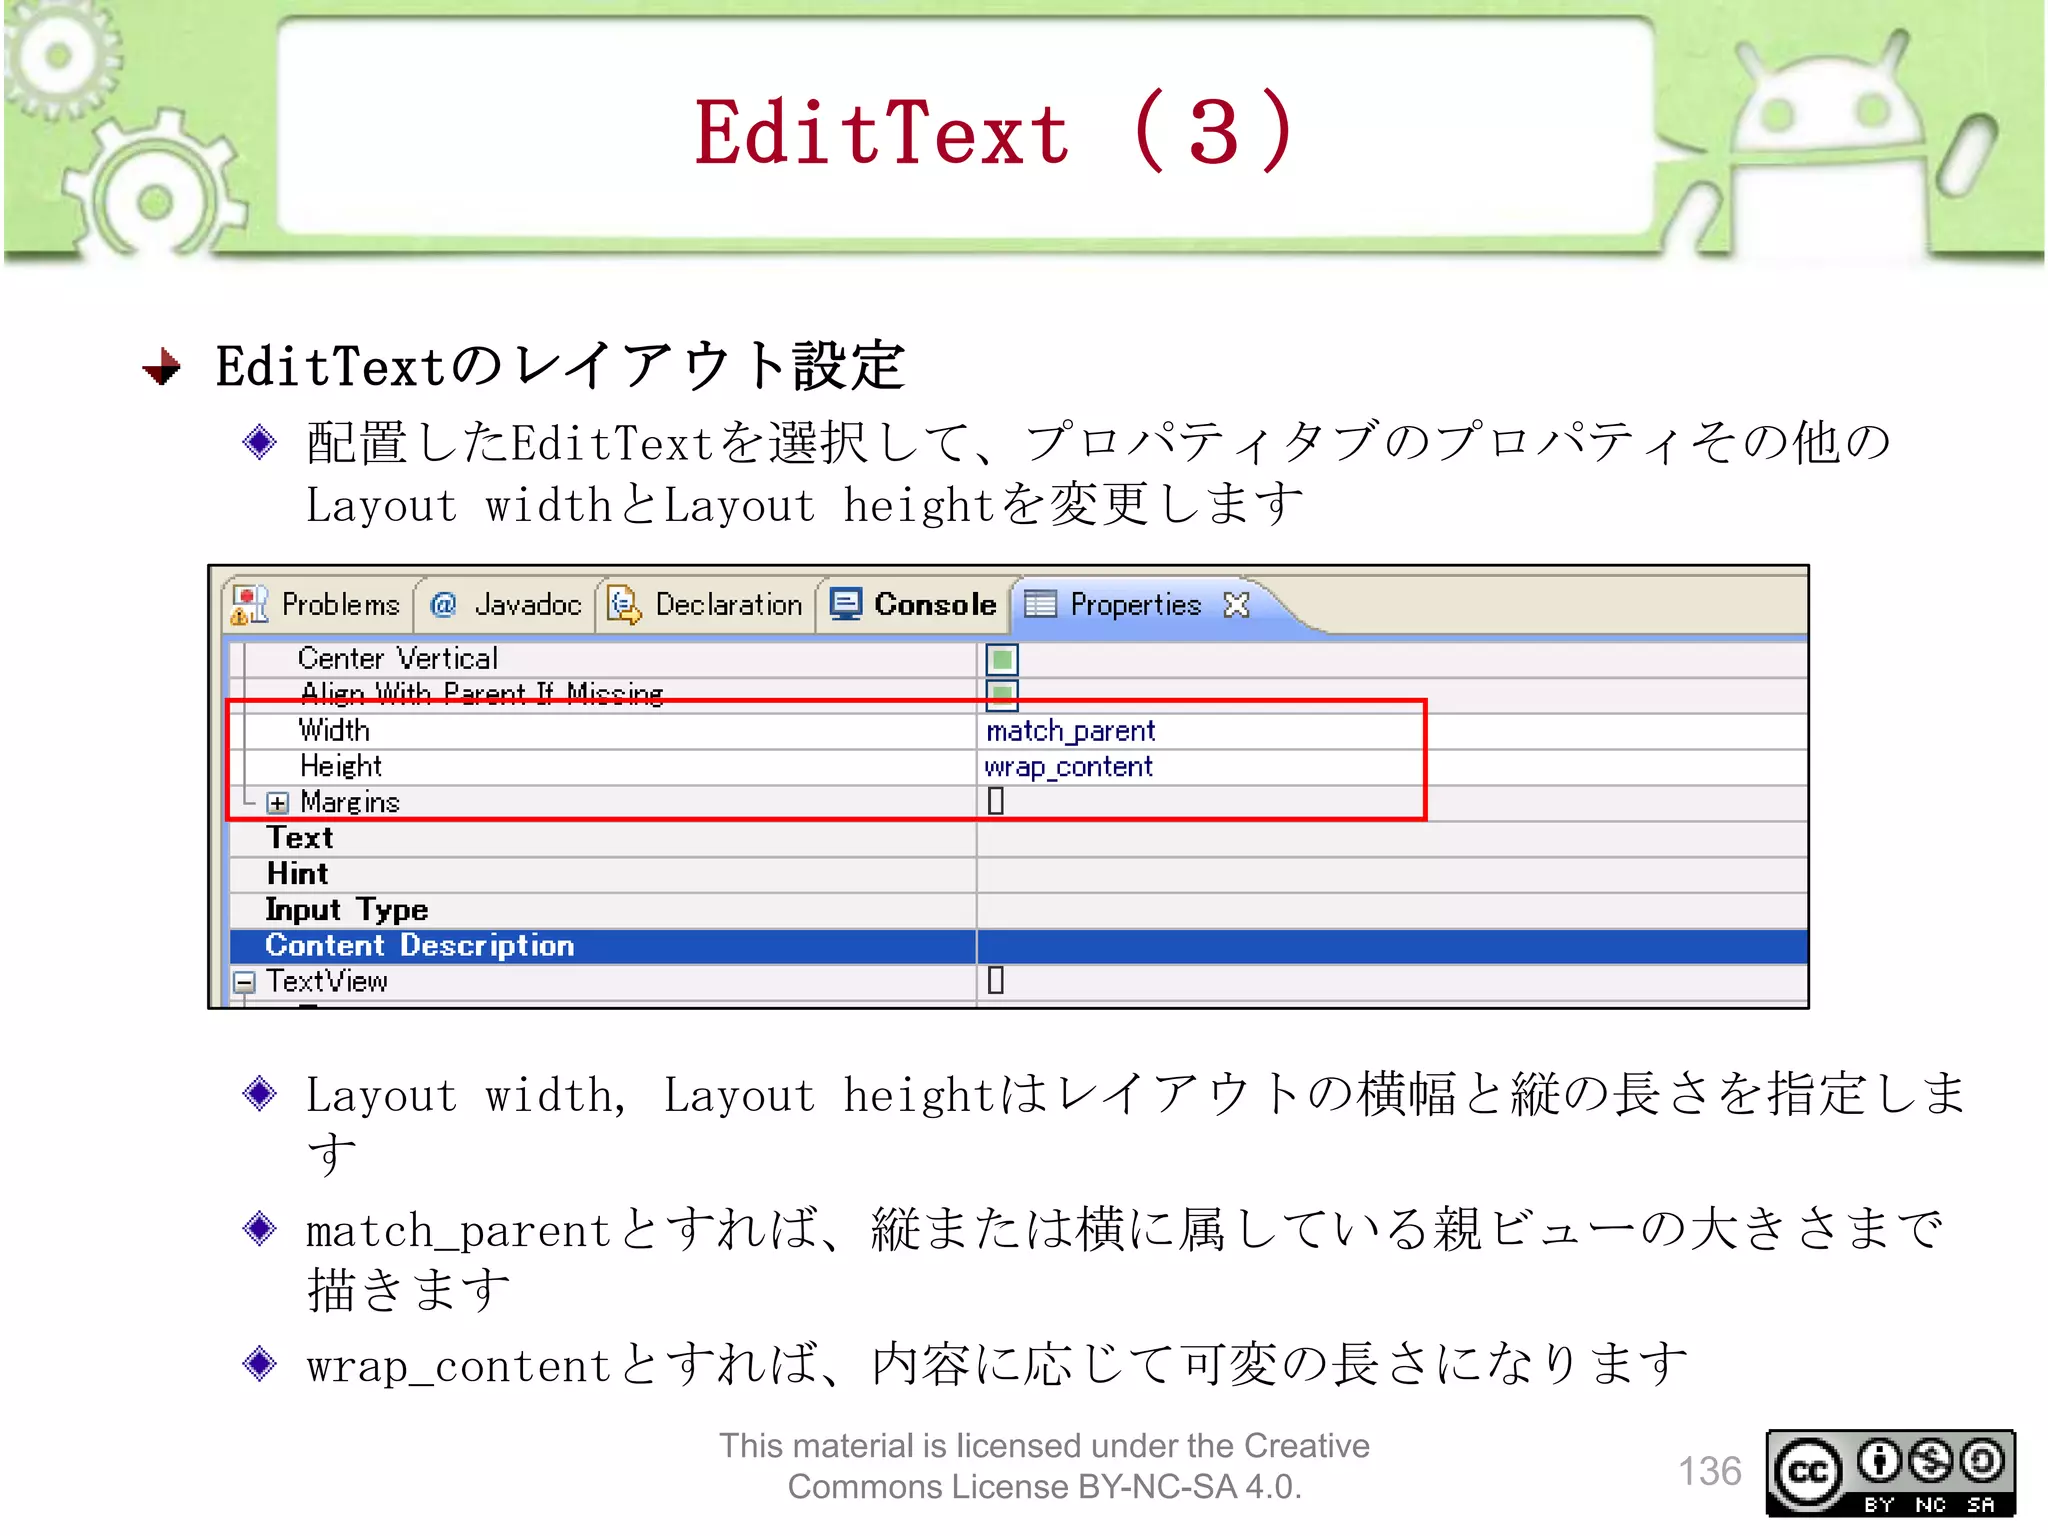Image resolution: width=2048 pixels, height=1536 pixels.
Task: Click the Hint property value field
Action: 1392,874
